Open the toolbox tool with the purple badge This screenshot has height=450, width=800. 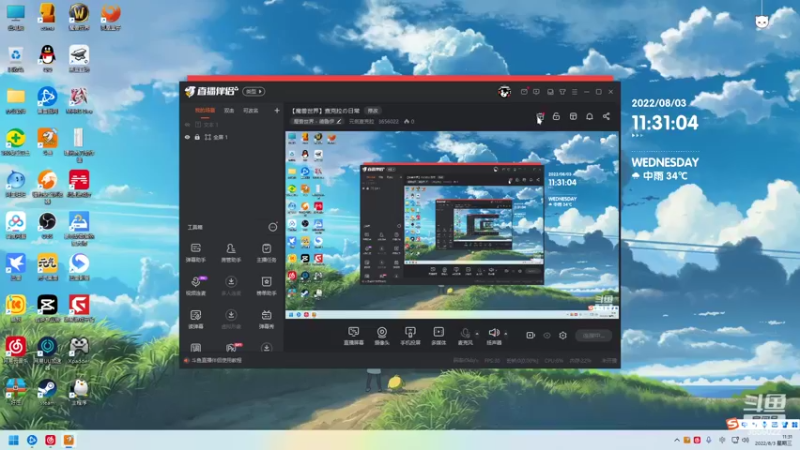tap(196, 286)
